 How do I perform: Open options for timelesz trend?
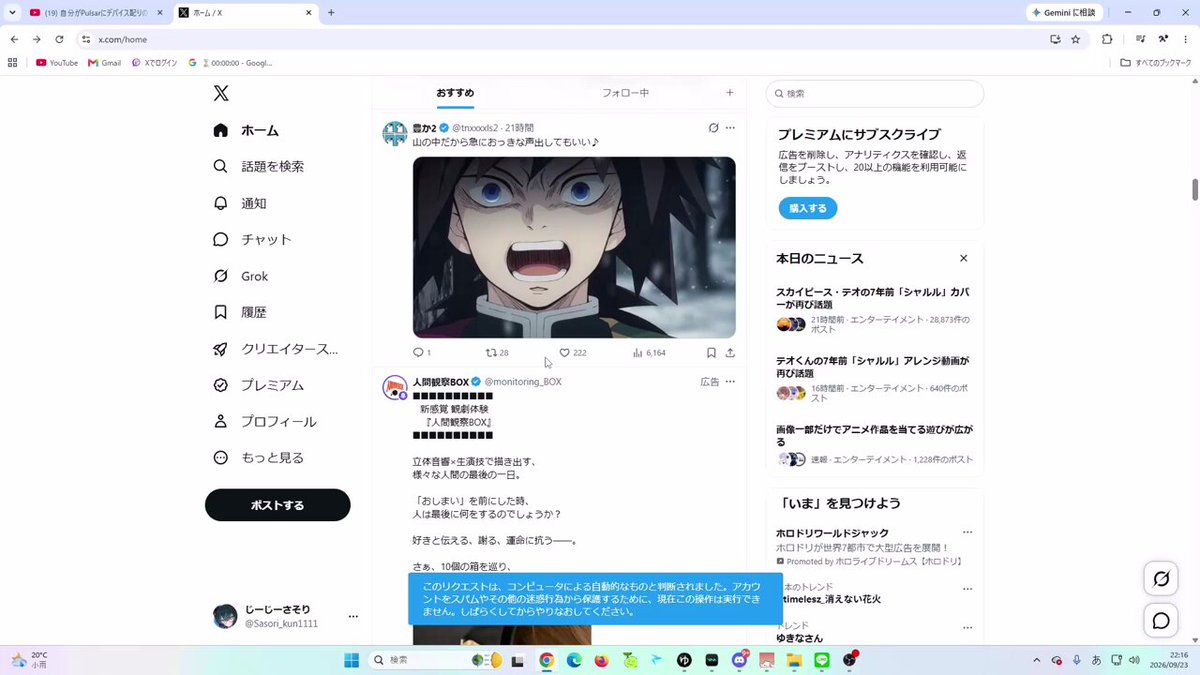[x=966, y=587]
